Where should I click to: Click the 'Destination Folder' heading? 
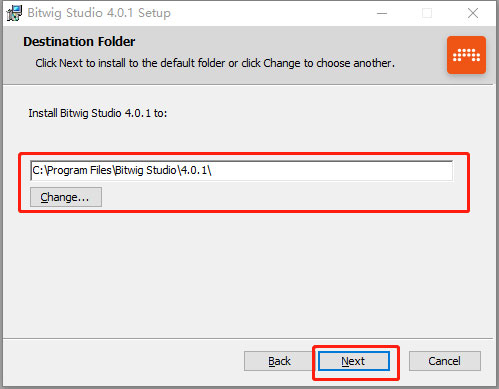79,42
